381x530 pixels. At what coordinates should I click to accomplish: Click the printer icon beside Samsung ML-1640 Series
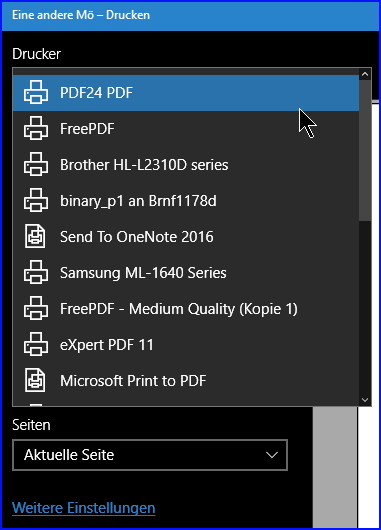(35, 272)
